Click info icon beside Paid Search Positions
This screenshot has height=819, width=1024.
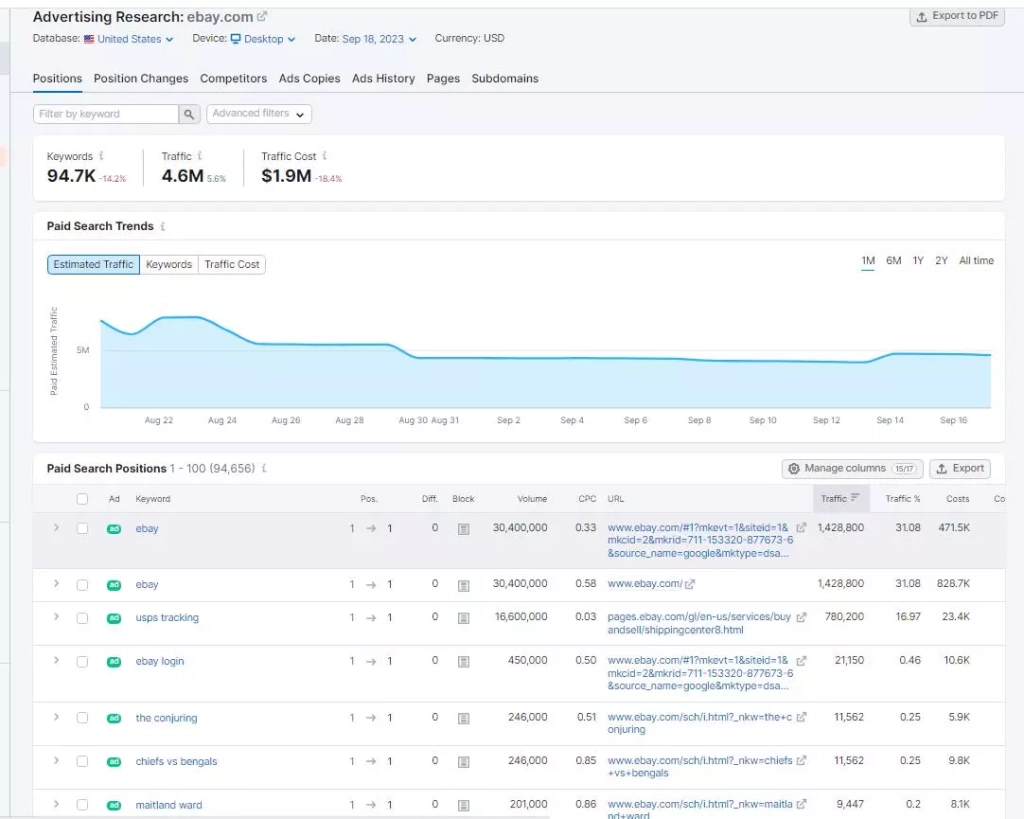264,468
